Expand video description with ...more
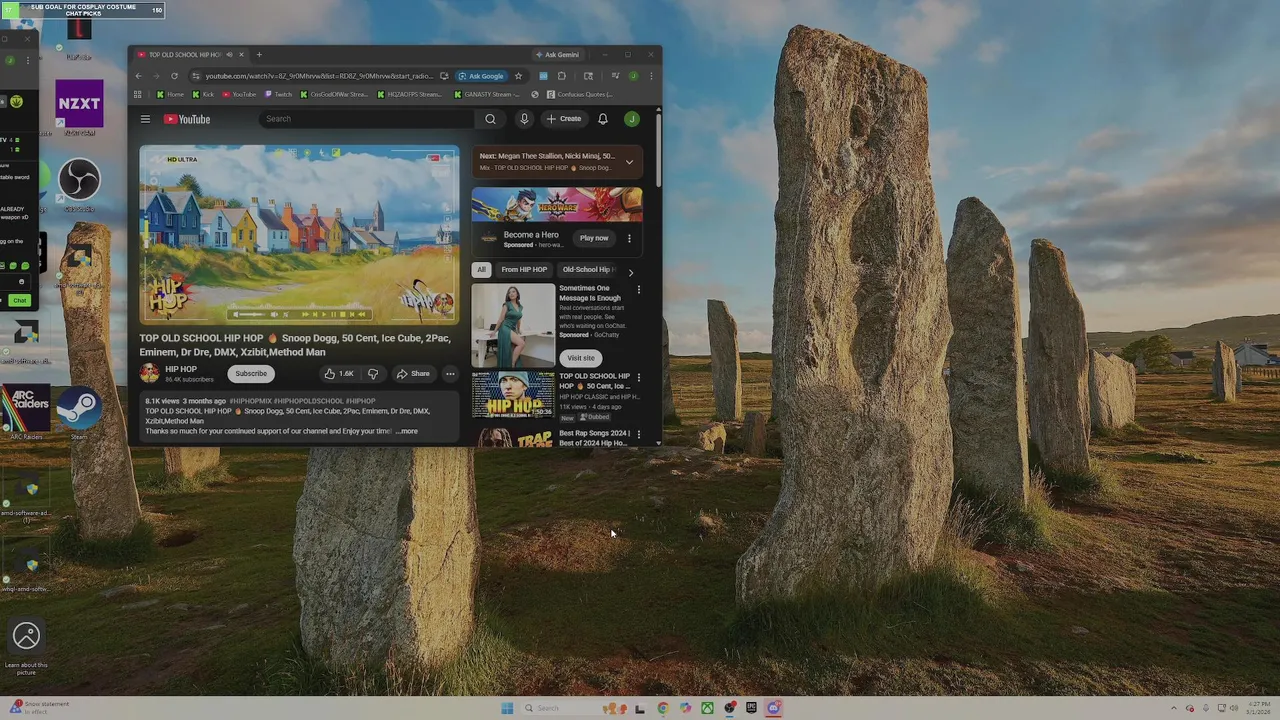 [407, 431]
